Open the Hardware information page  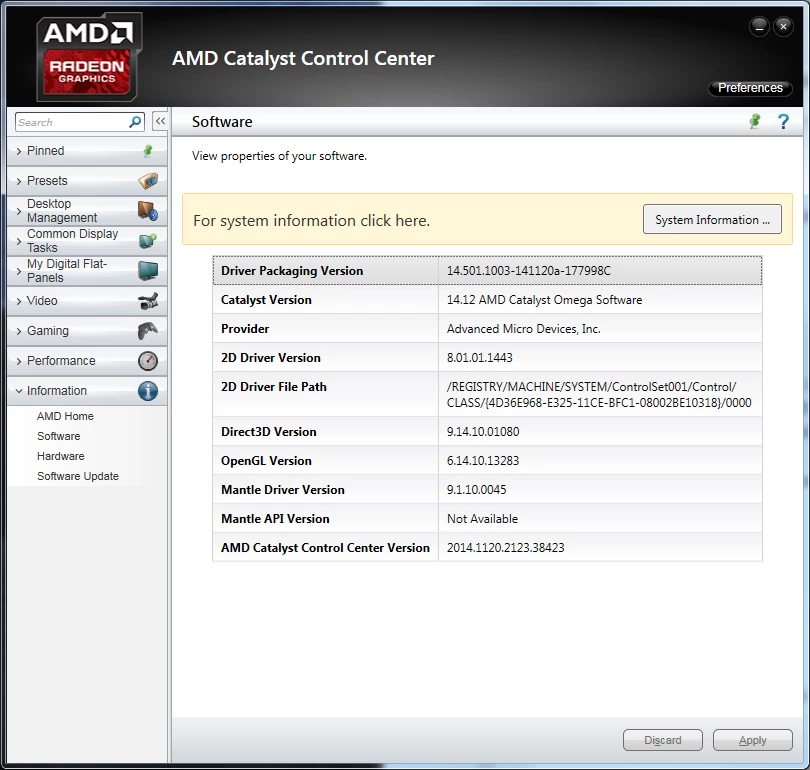click(x=60, y=457)
